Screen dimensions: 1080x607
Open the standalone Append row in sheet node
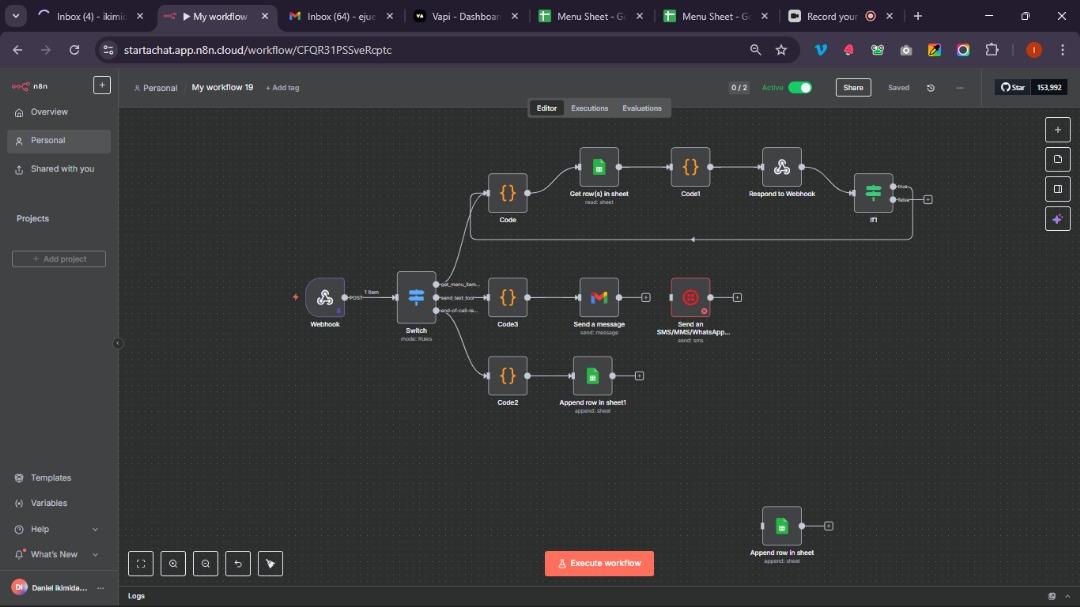(782, 526)
